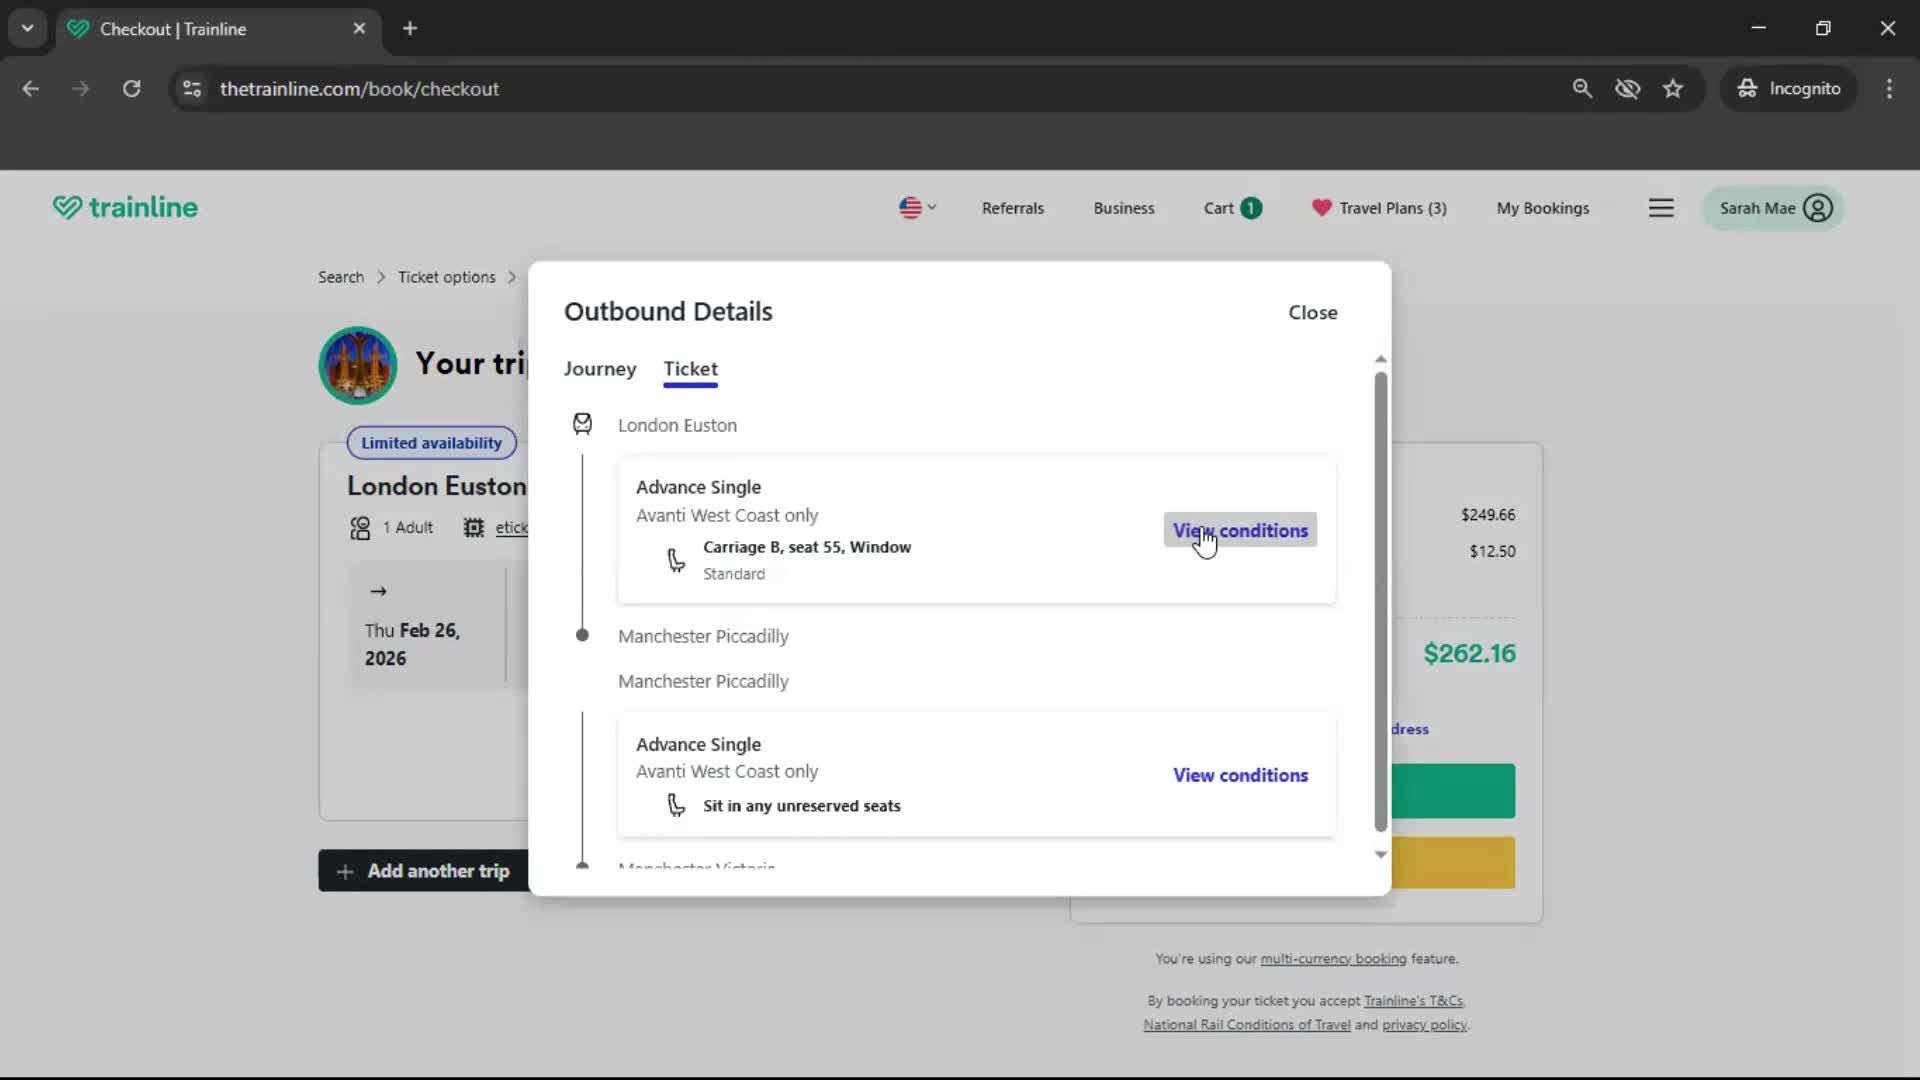Click the third-party cookies eye icon
The width and height of the screenshot is (1920, 1080).
(1628, 88)
